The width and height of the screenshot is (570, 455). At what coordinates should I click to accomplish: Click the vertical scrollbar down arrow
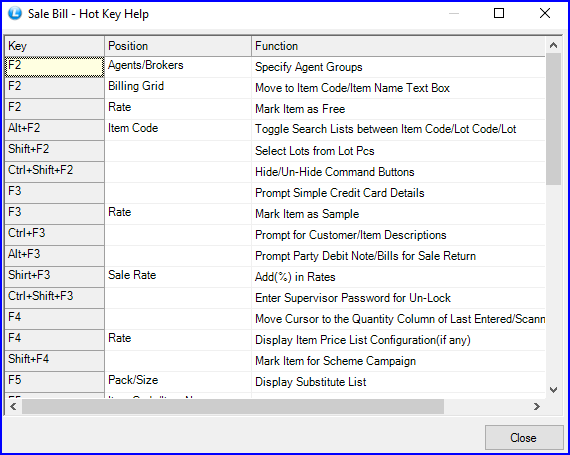click(553, 390)
